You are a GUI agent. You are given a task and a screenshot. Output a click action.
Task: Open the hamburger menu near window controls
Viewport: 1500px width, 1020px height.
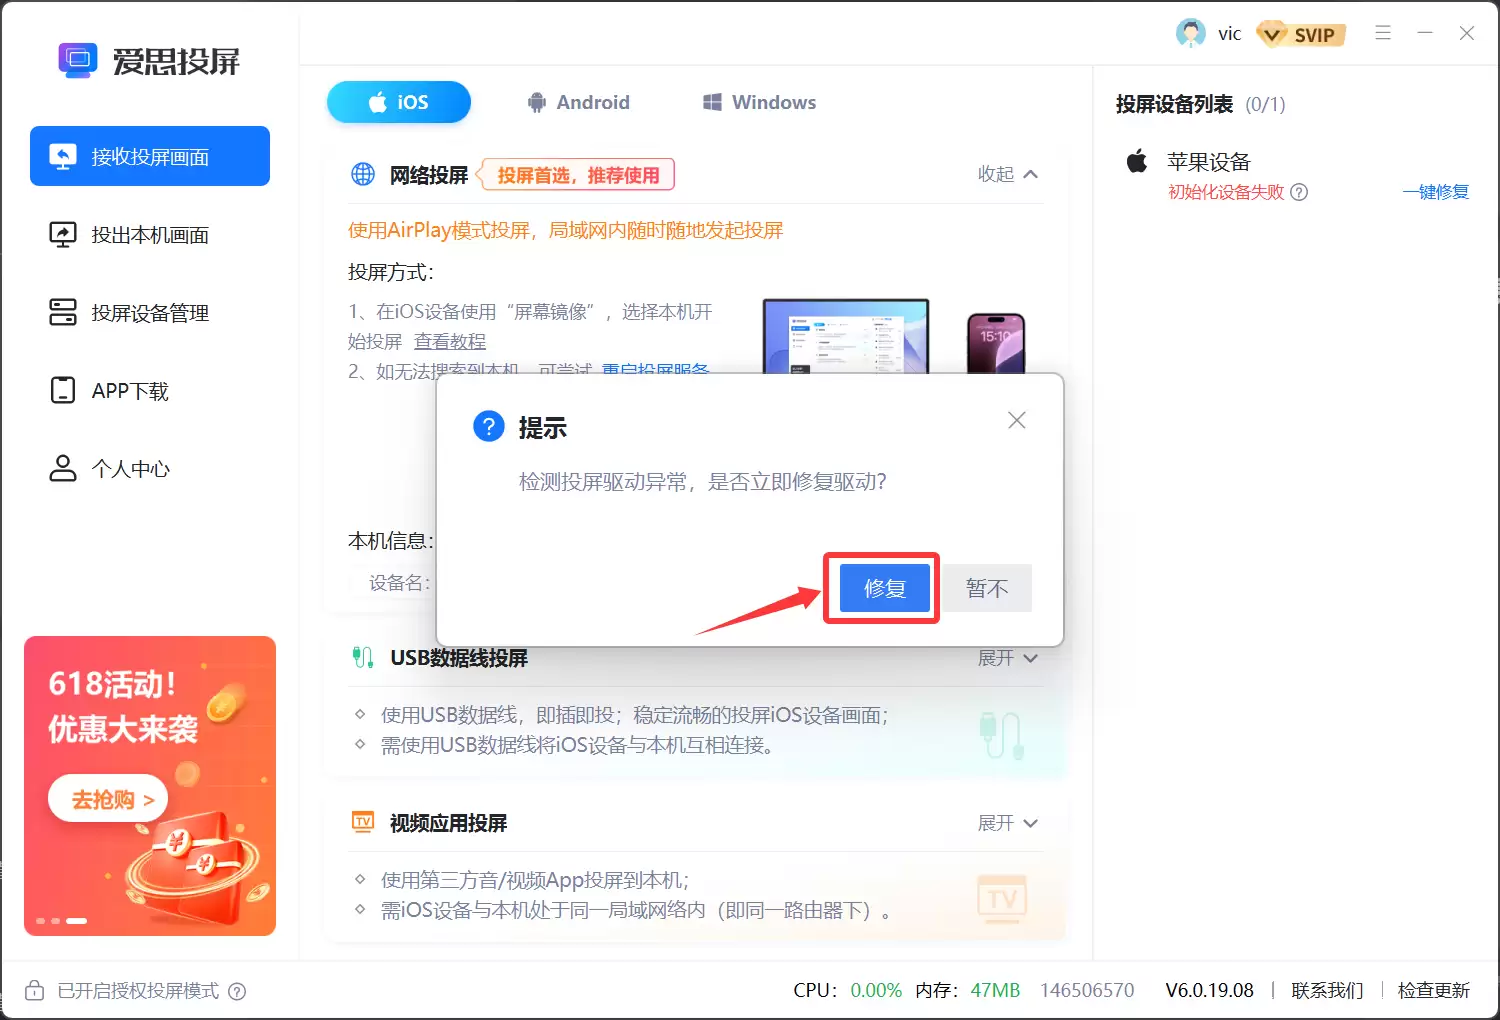coord(1383,33)
